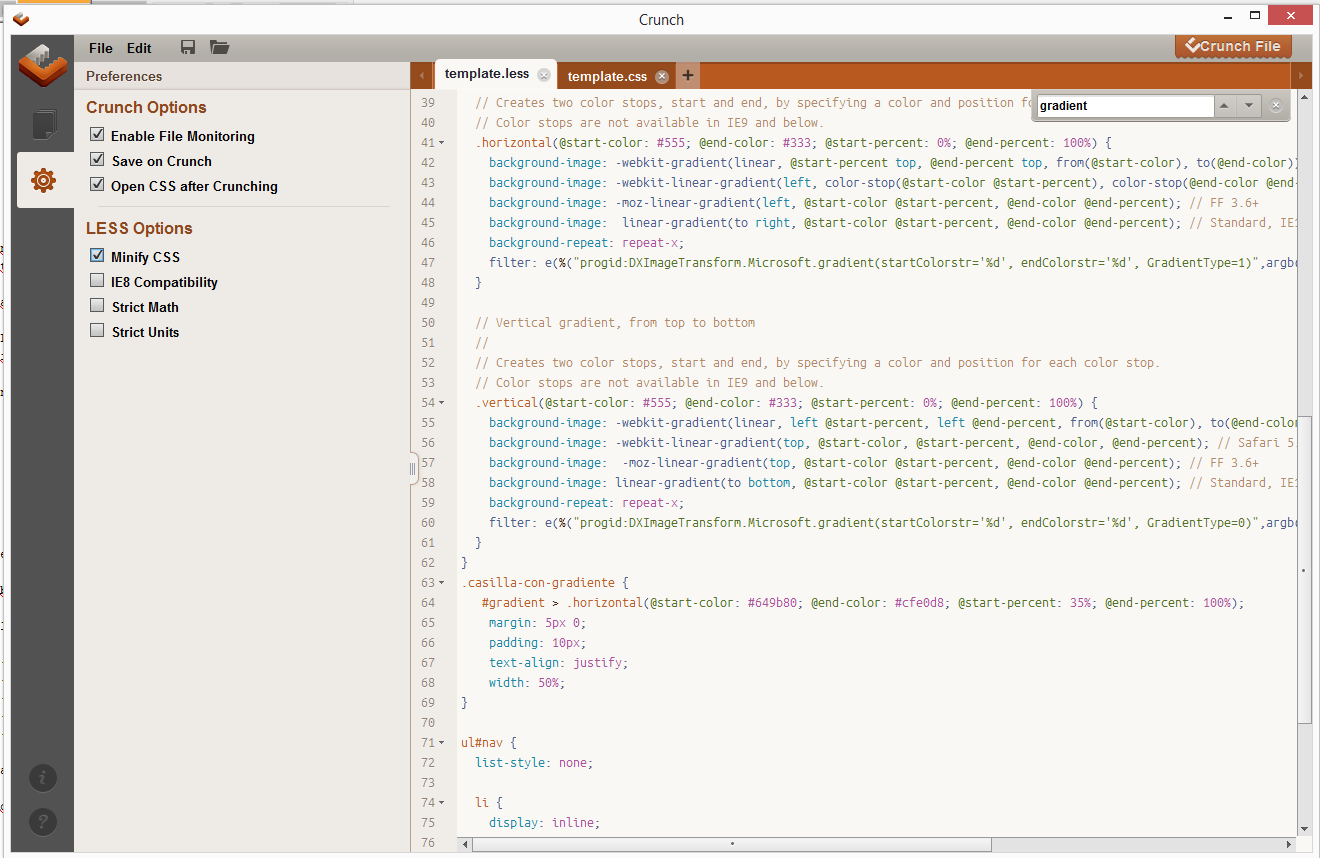
Task: Toggle Minify CSS checkbox
Action: [x=97, y=255]
